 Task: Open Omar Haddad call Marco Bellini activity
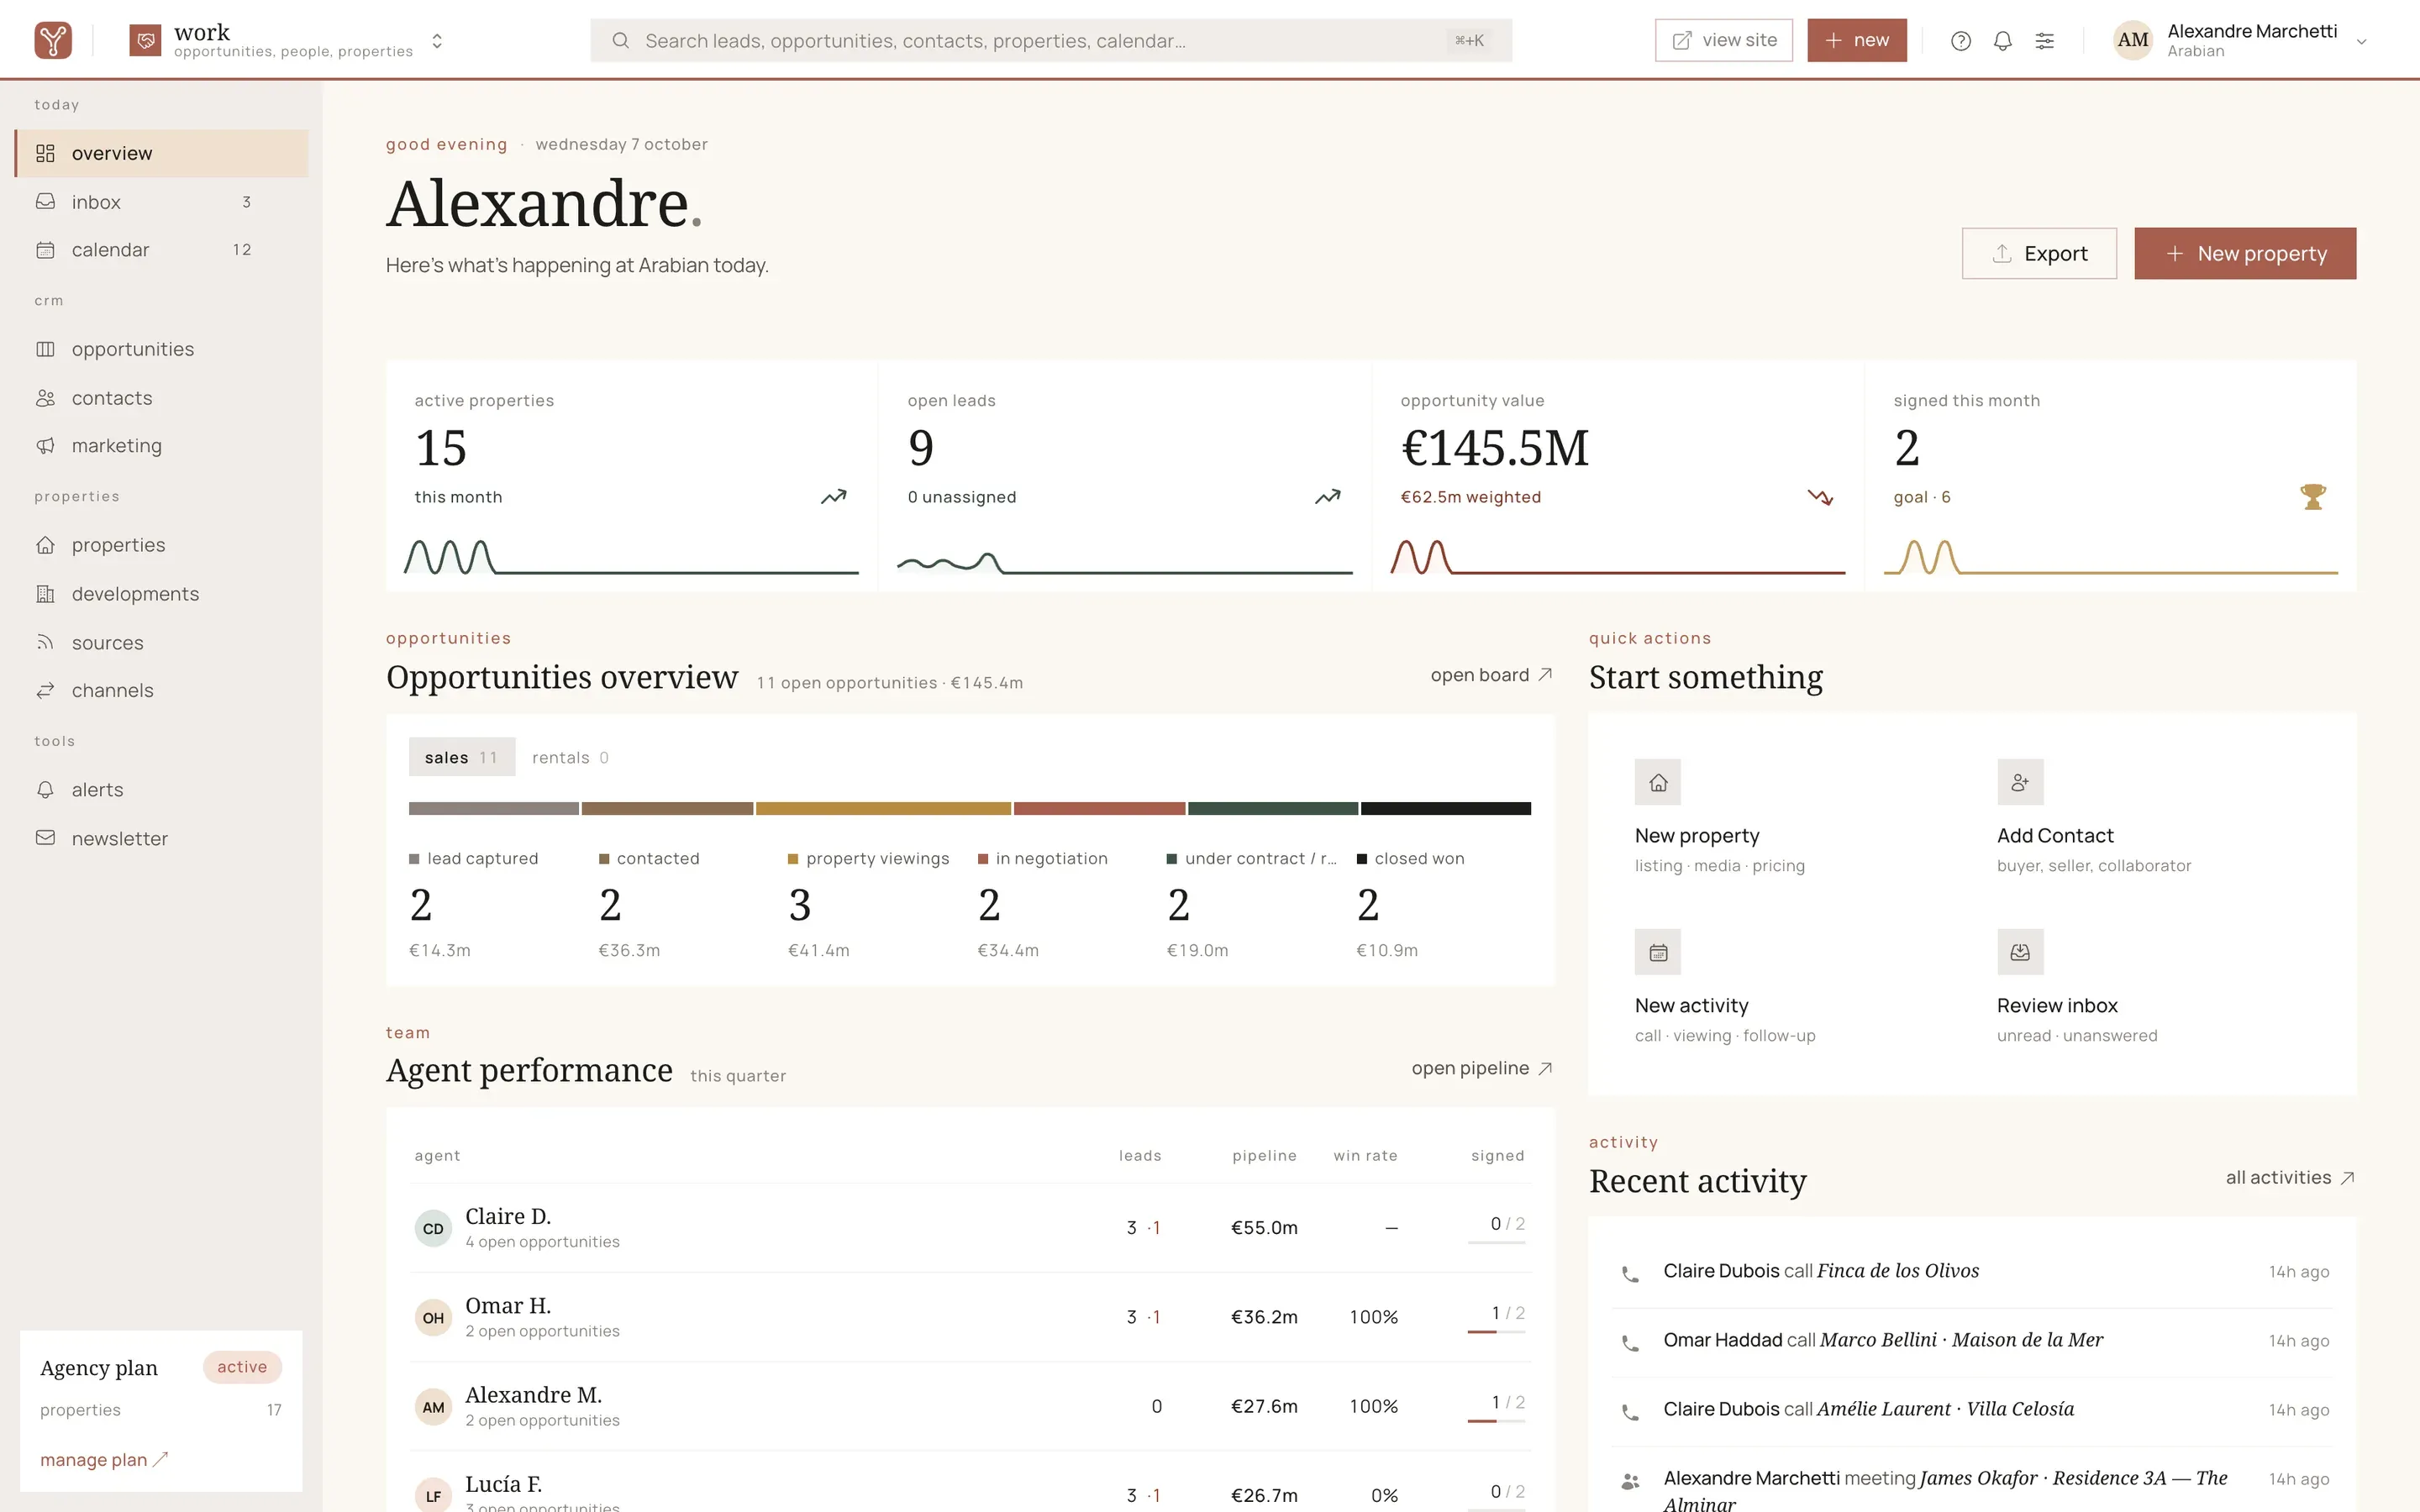1972,1341
